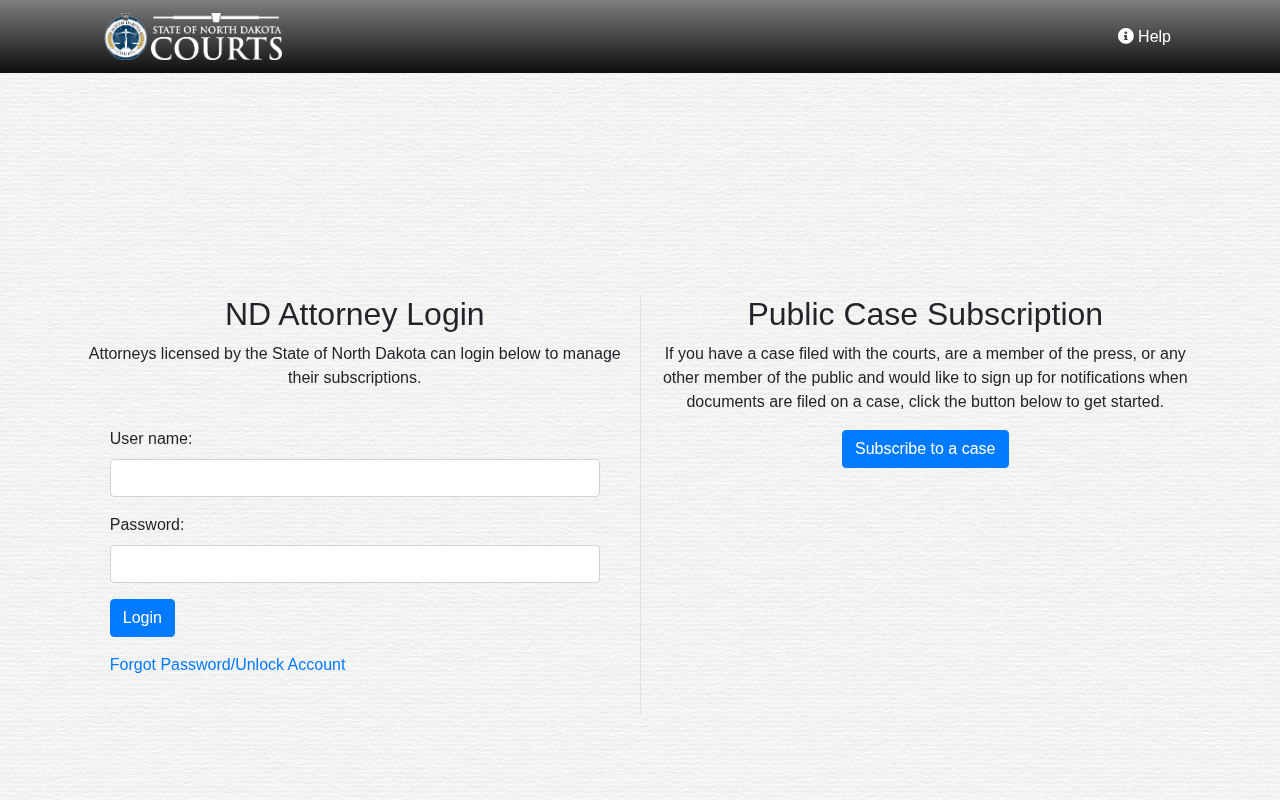The width and height of the screenshot is (1280, 800).
Task: Click the Public Case Subscription heading
Action: click(x=925, y=314)
